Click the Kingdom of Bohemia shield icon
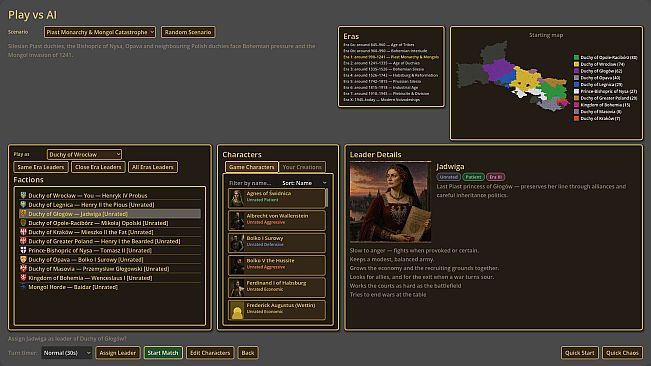 click(x=23, y=278)
